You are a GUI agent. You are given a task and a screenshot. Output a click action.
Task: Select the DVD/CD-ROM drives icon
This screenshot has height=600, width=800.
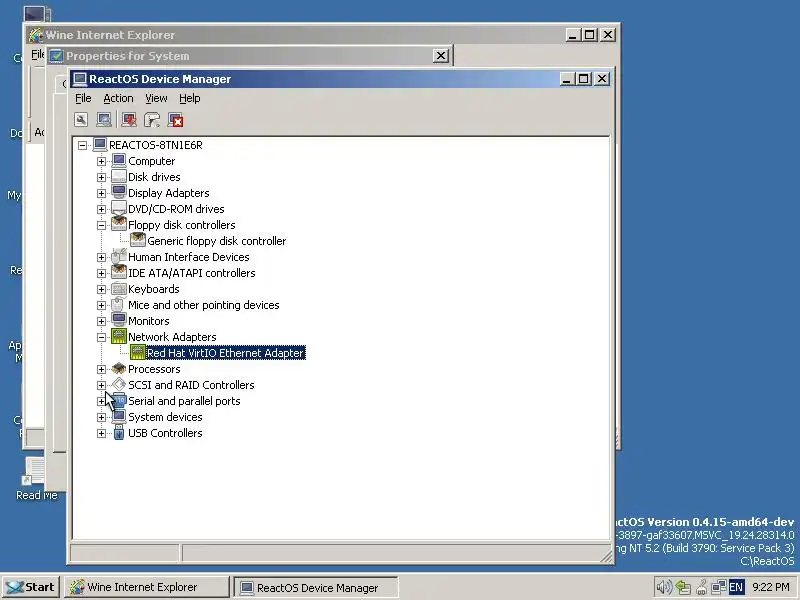[118, 209]
